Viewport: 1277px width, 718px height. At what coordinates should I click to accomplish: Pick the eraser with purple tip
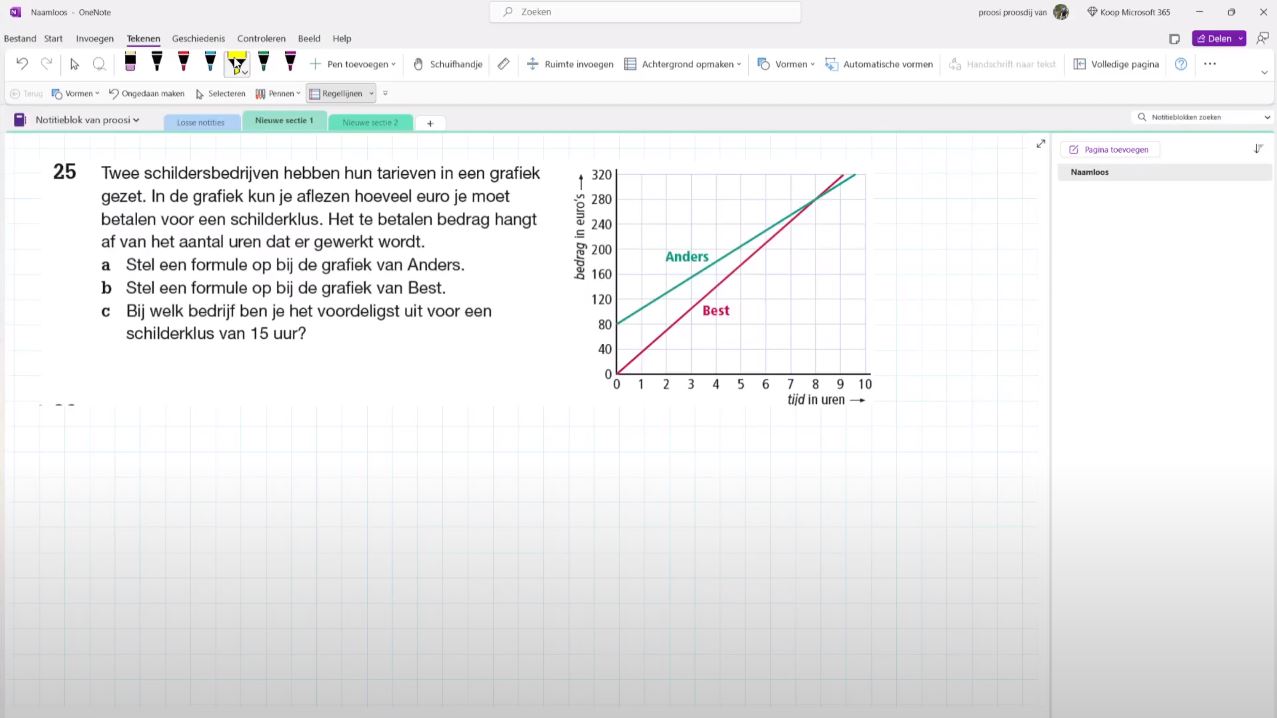[x=130, y=62]
